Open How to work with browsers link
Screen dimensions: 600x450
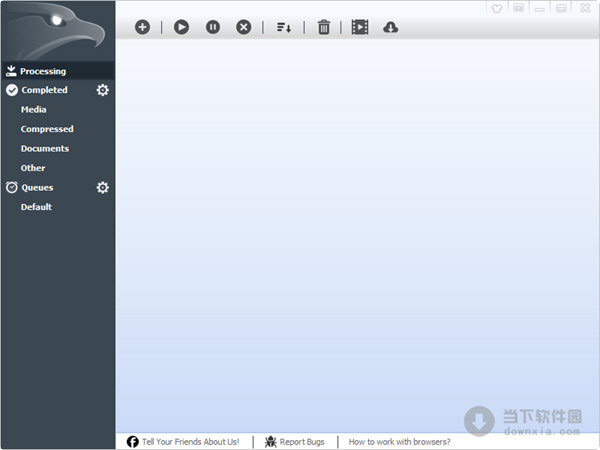(399, 442)
